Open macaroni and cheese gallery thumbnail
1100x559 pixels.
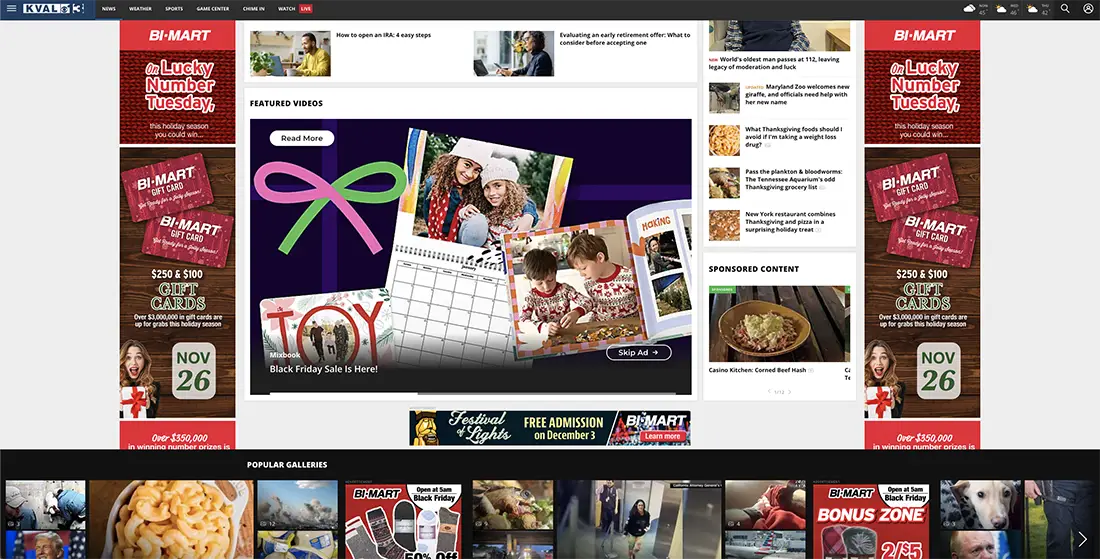171,519
